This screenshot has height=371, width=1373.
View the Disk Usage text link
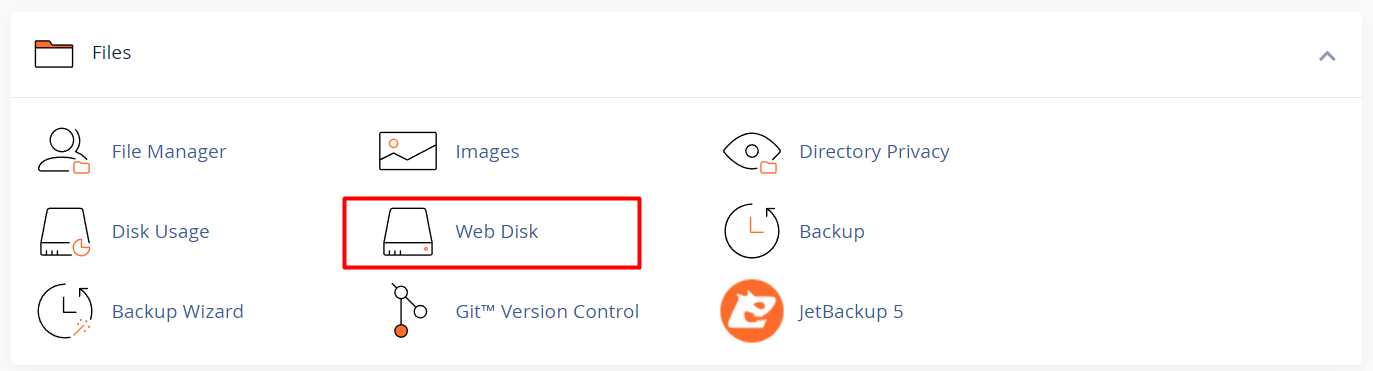(161, 232)
